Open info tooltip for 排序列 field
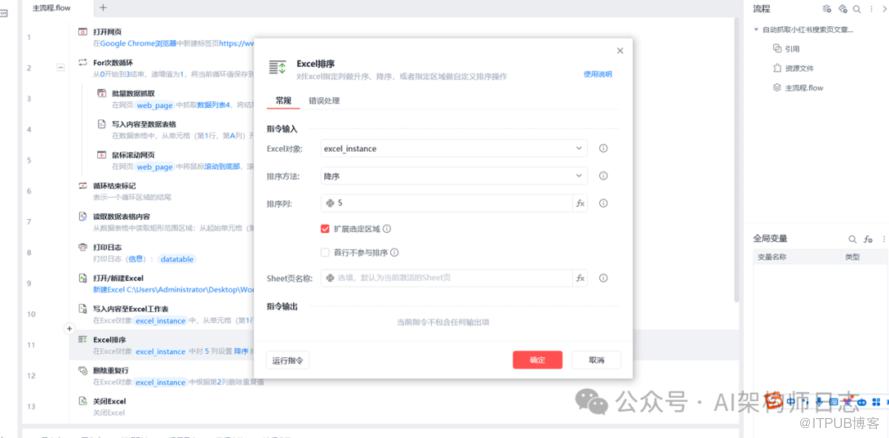This screenshot has height=438, width=889. coord(603,203)
